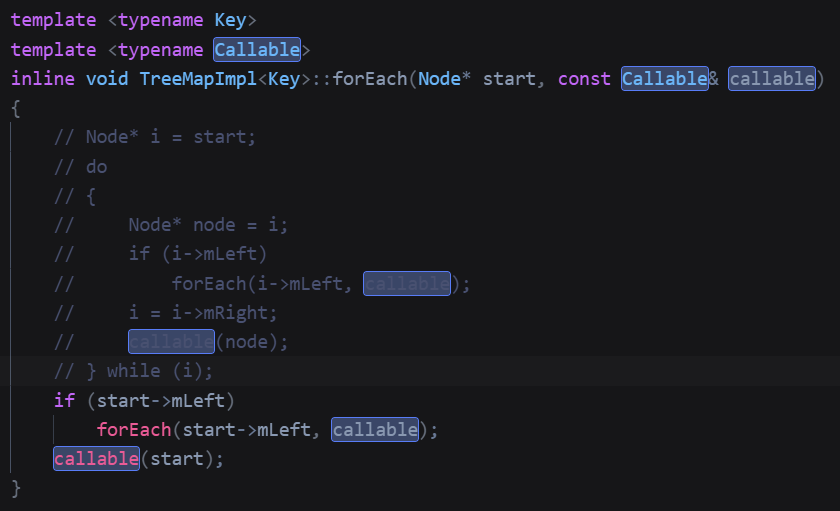Click the callable parameter in function signature

point(772,78)
